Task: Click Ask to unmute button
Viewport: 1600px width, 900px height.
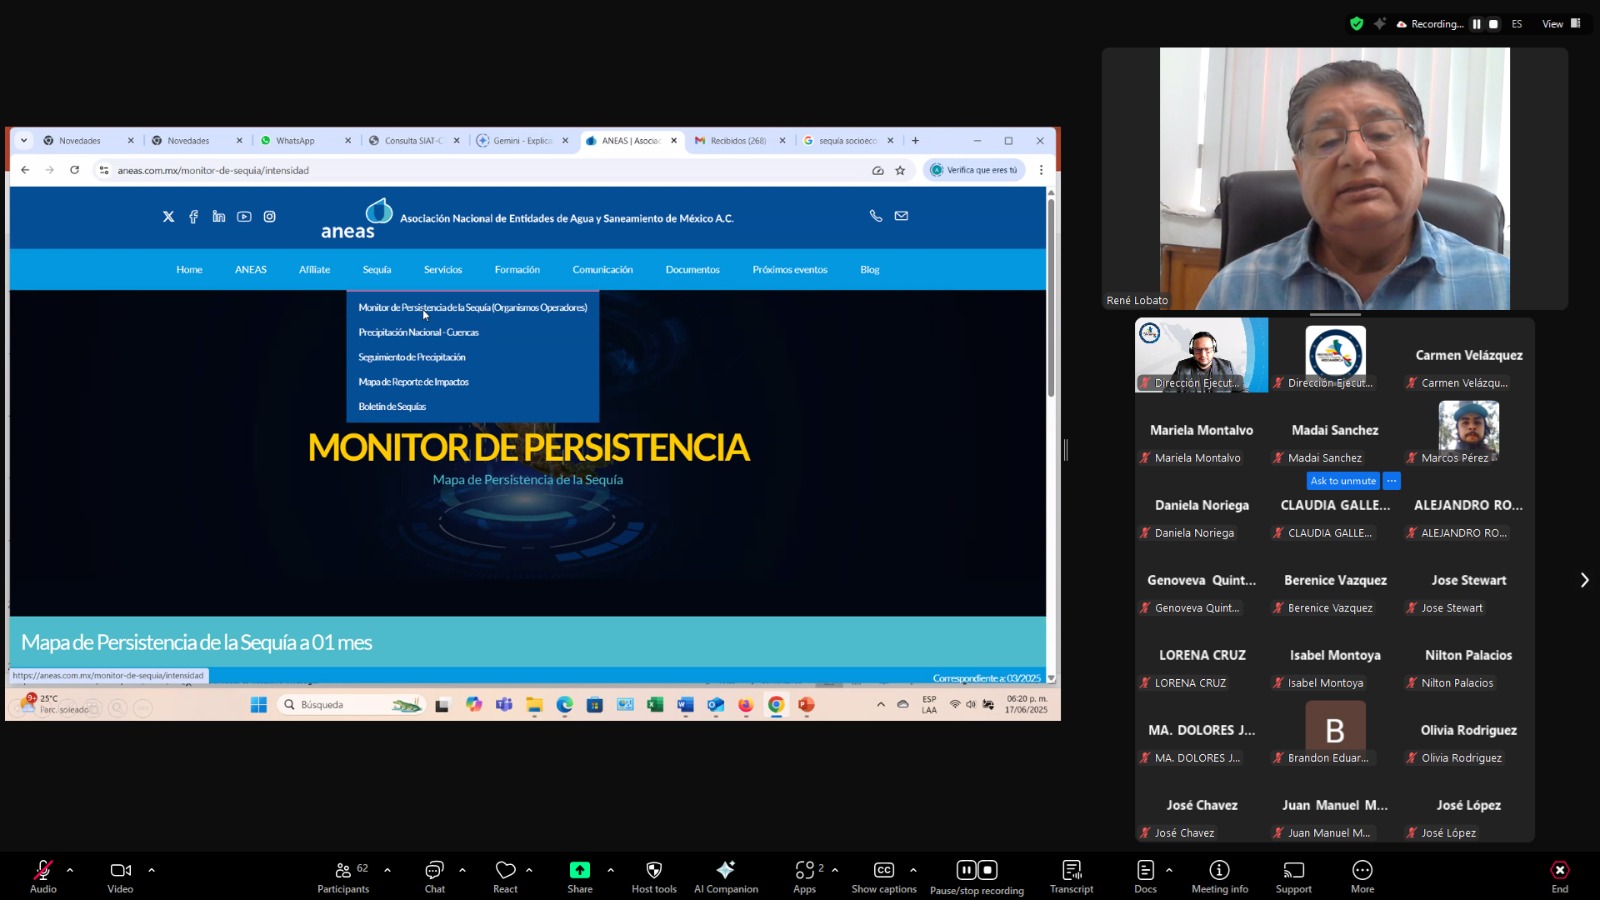Action: [x=1343, y=481]
